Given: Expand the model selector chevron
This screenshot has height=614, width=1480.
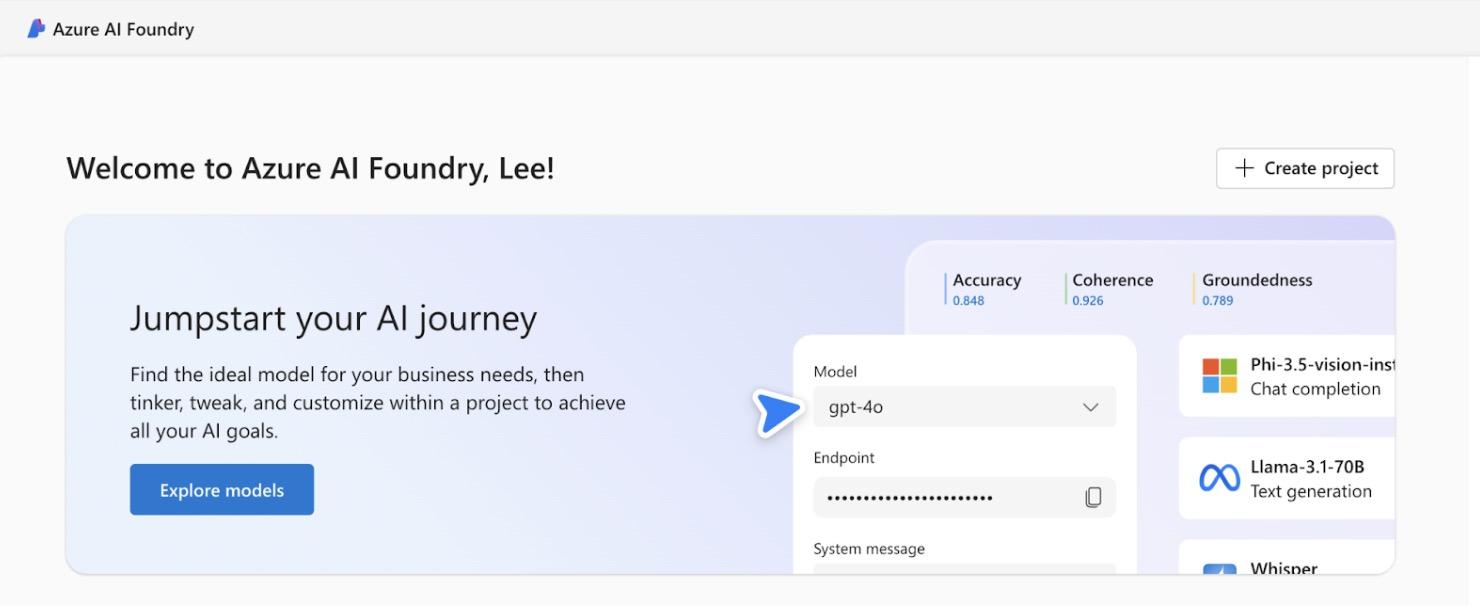Looking at the screenshot, I should pos(1089,406).
